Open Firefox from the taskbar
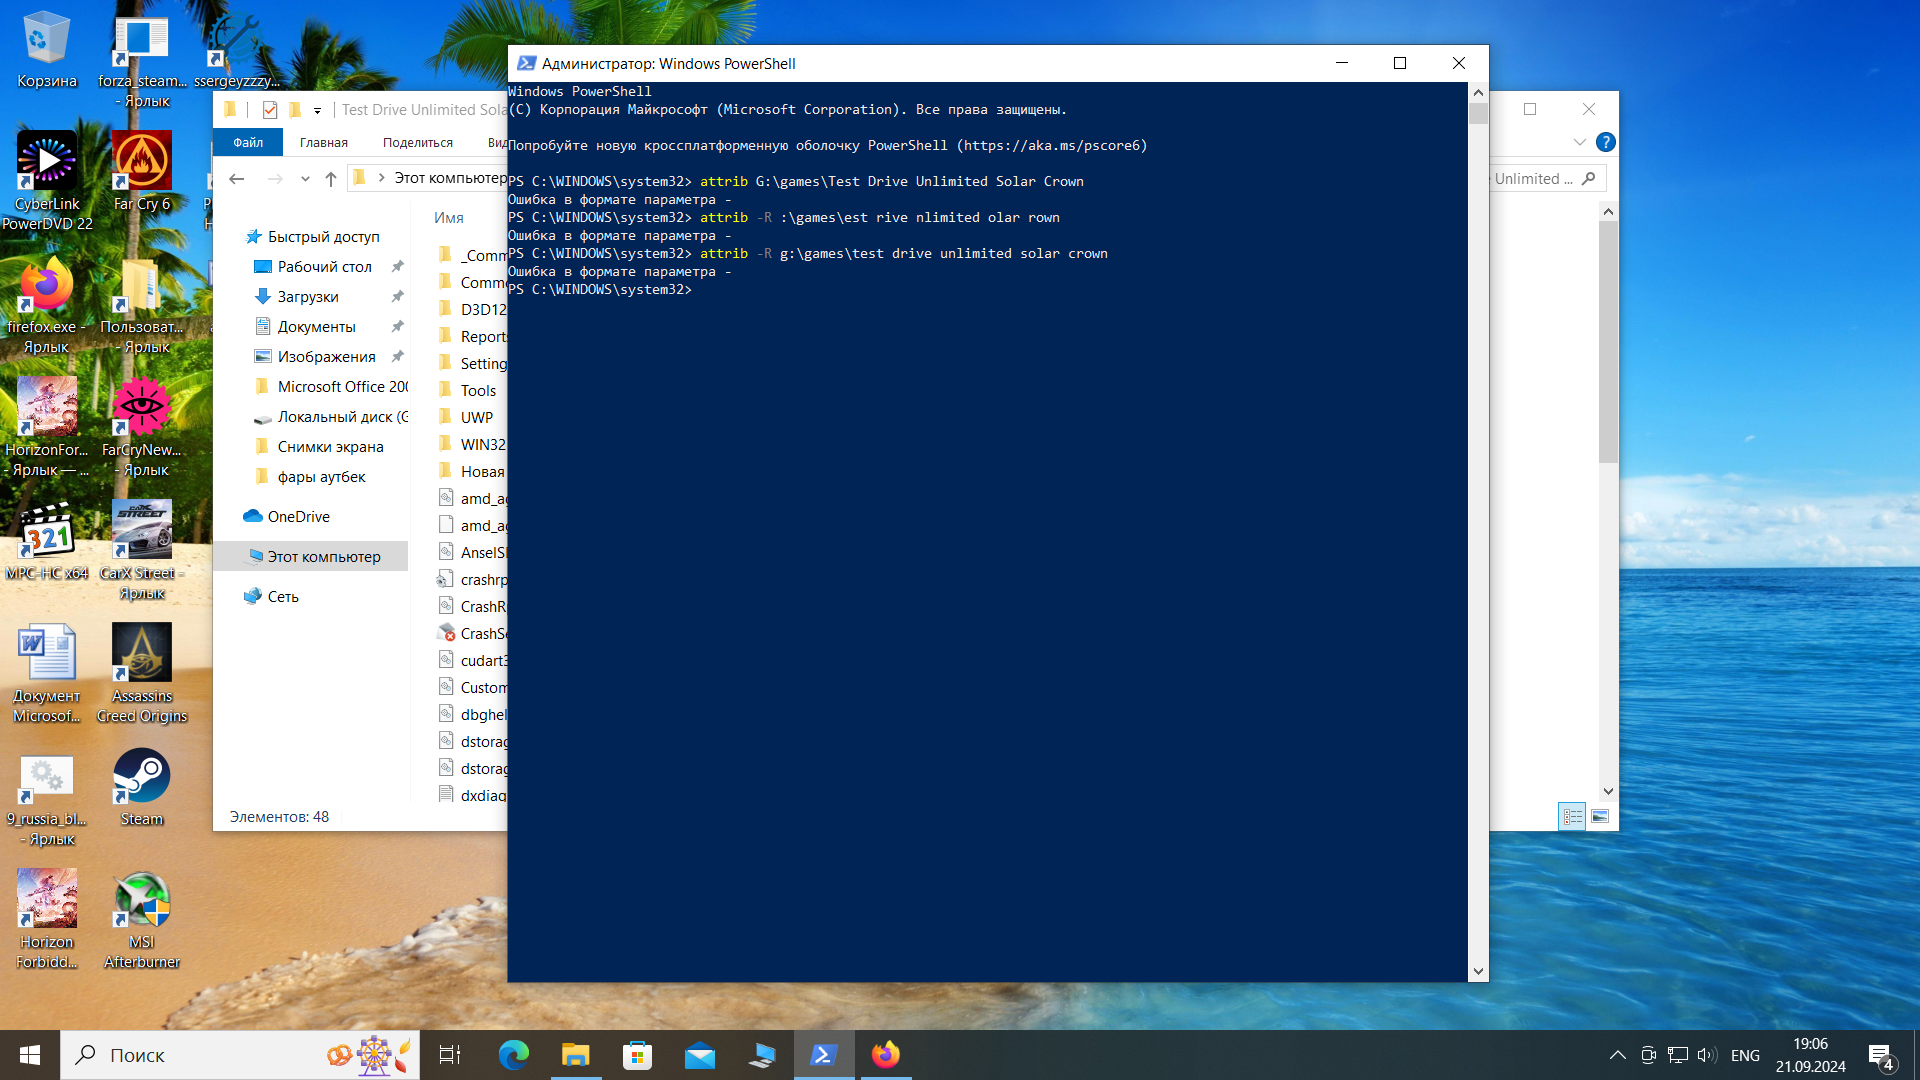 (x=886, y=1055)
